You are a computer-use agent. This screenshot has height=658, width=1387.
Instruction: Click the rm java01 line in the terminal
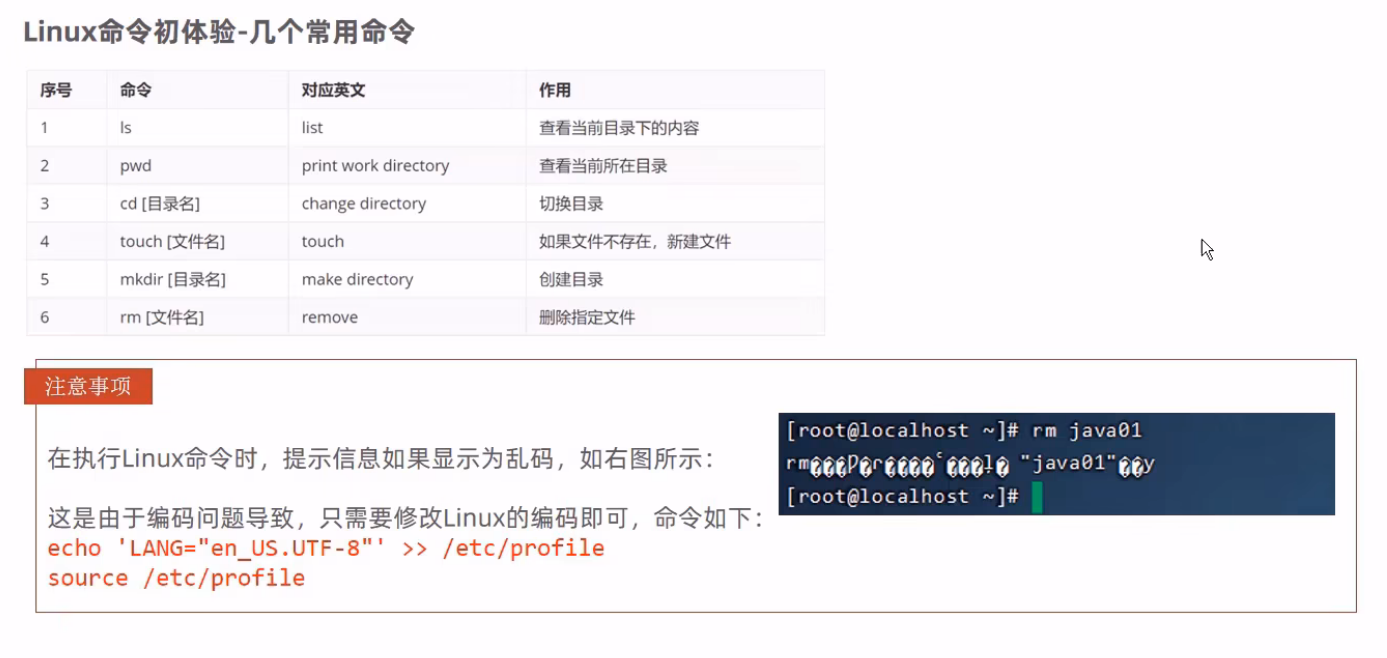click(964, 431)
